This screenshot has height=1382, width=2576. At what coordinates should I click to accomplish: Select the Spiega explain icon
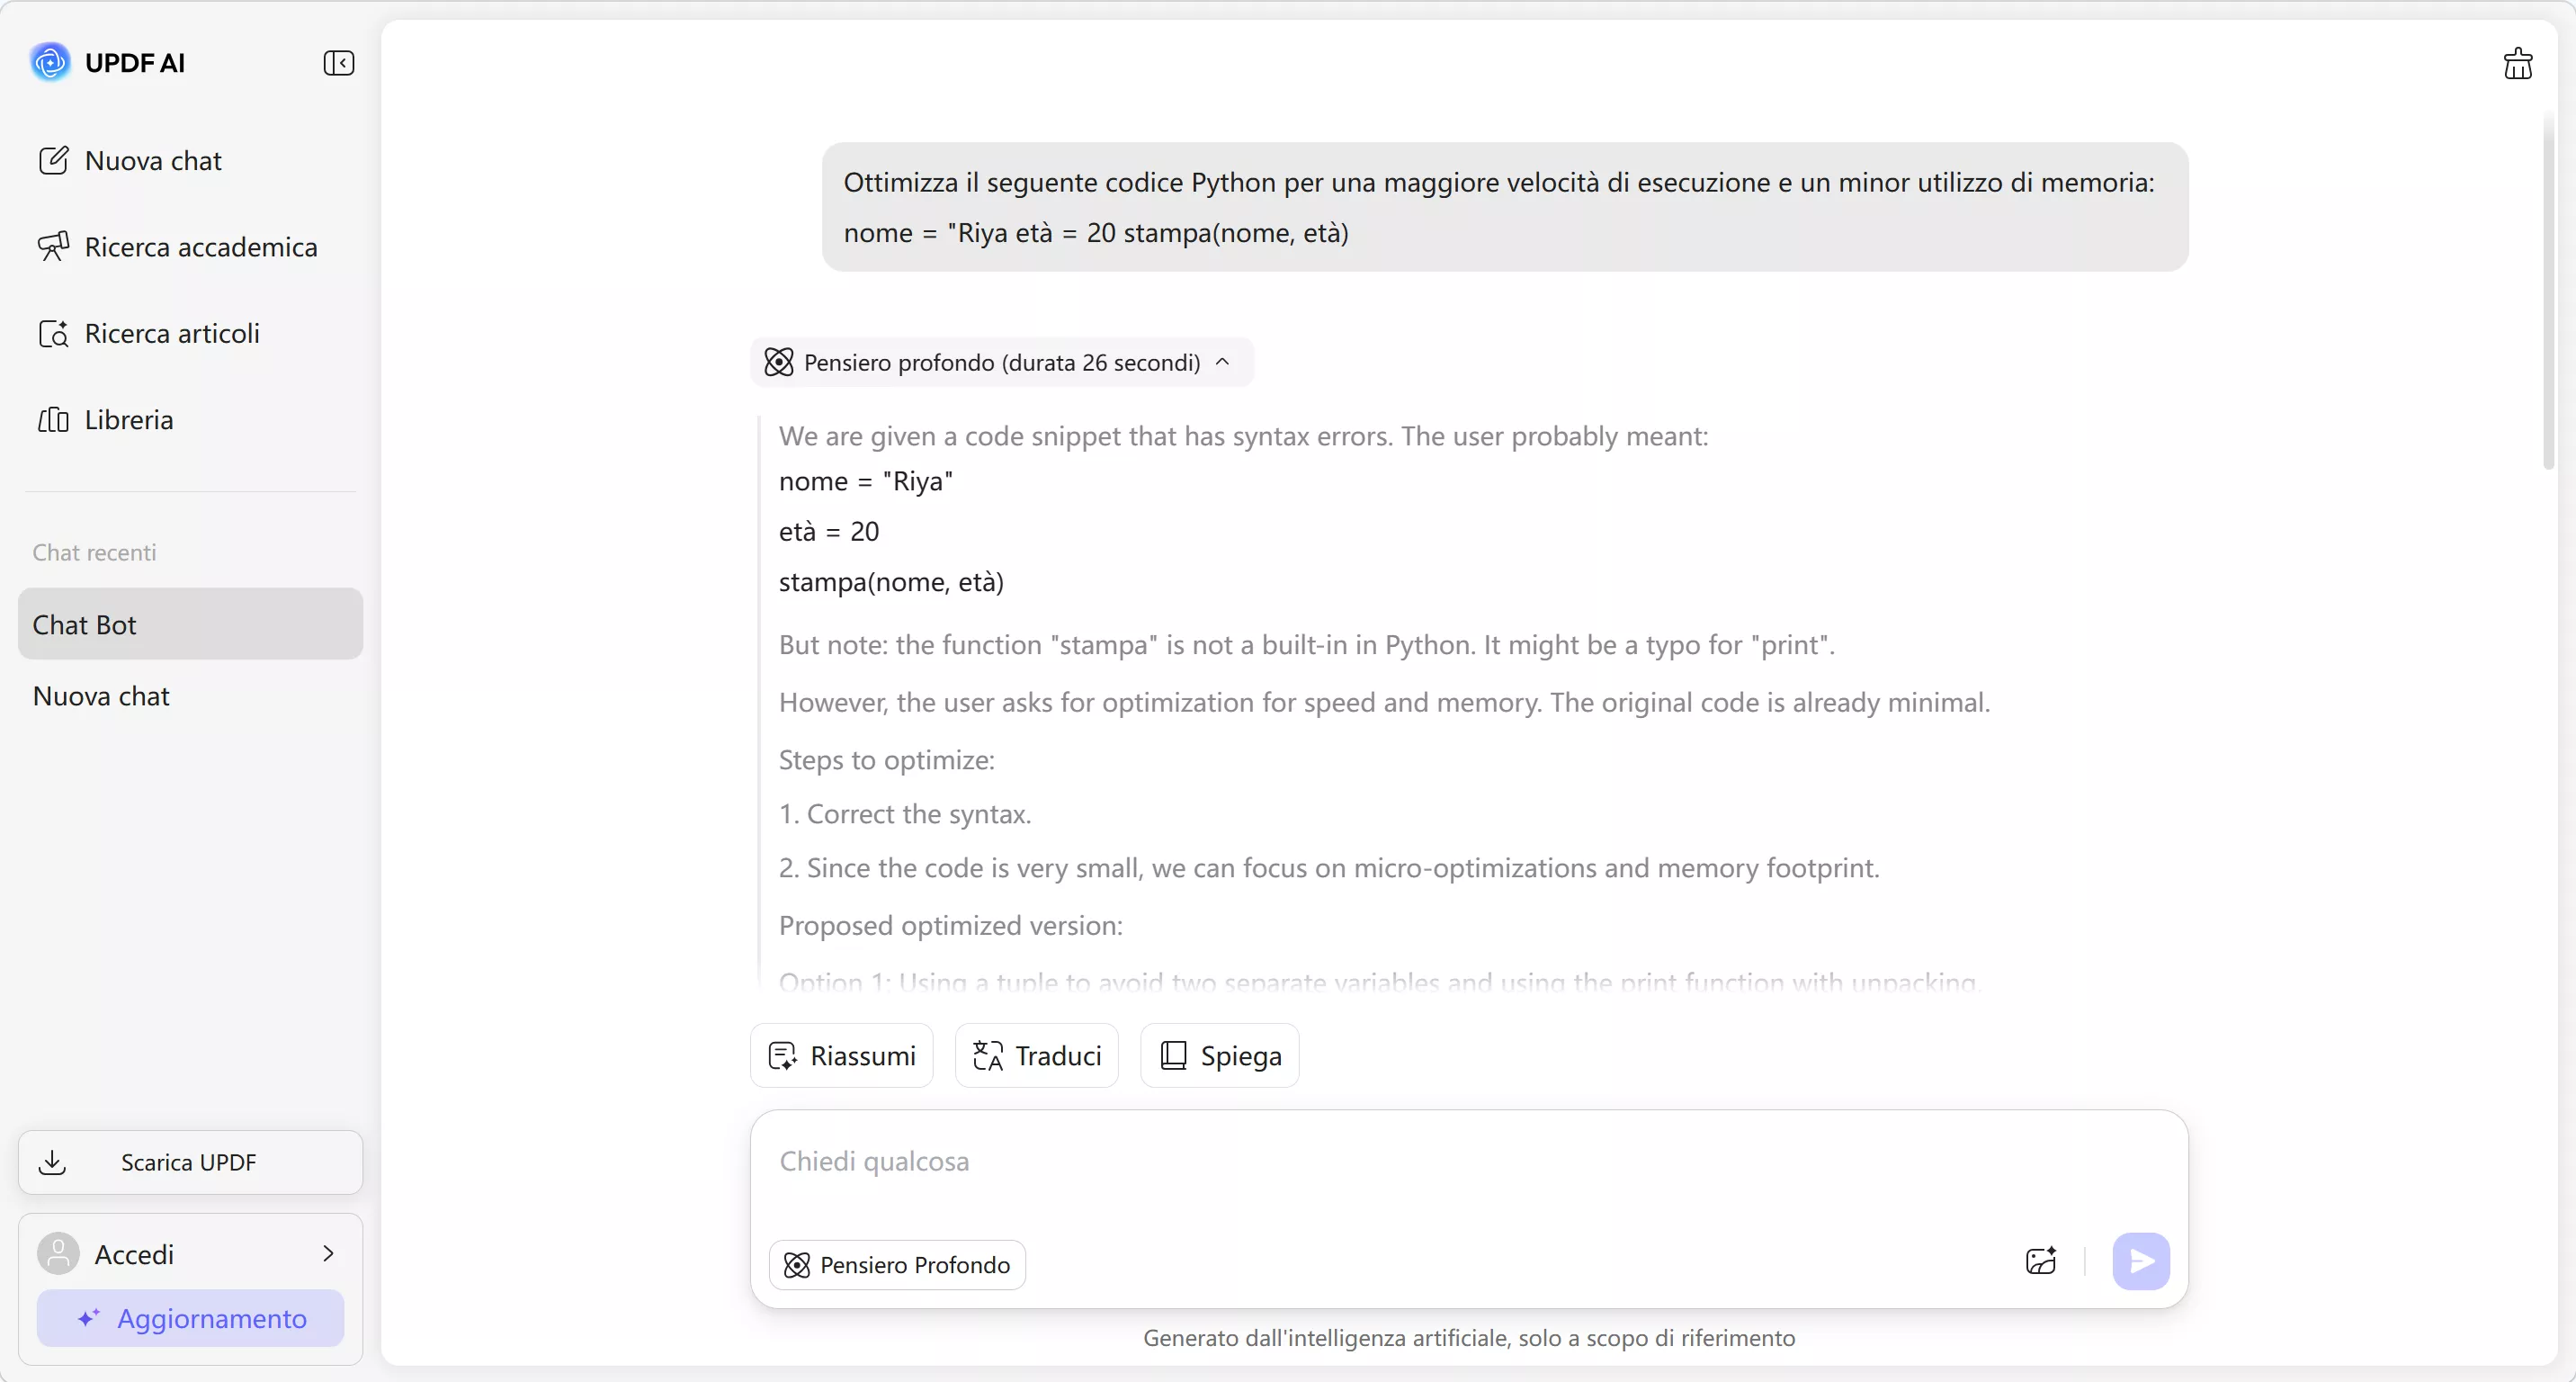(1175, 1055)
